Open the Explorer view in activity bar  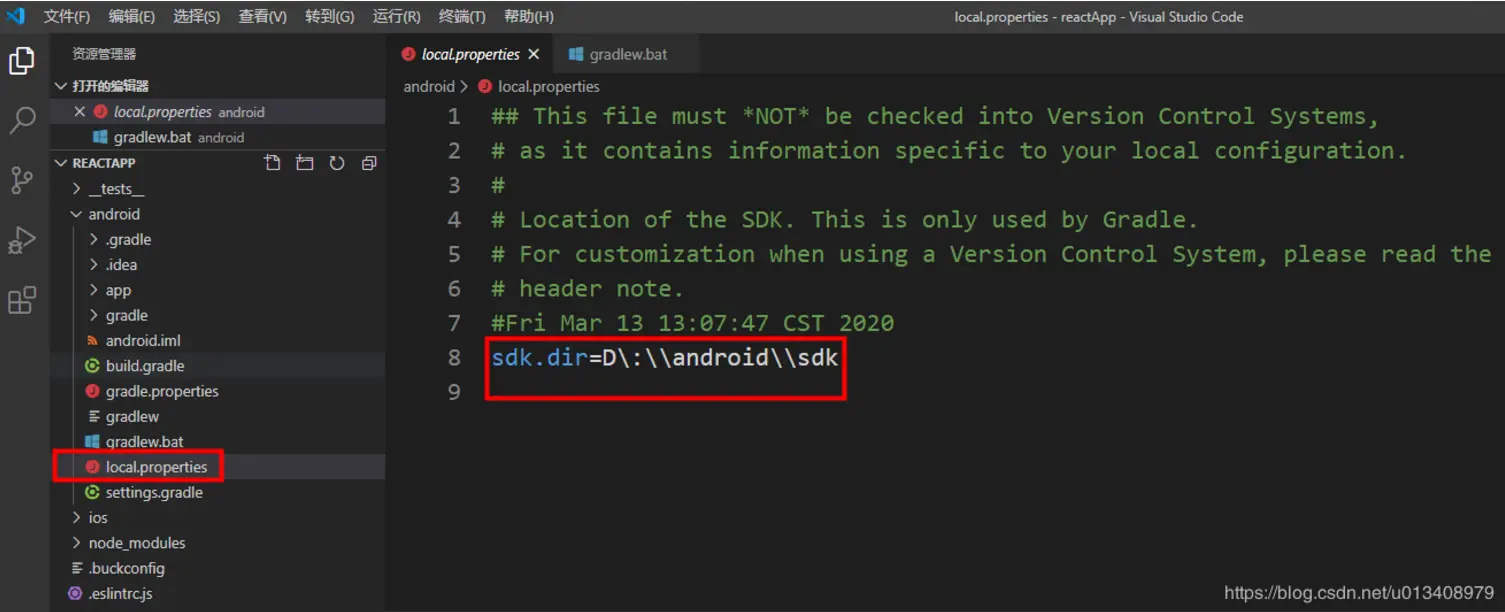[22, 60]
